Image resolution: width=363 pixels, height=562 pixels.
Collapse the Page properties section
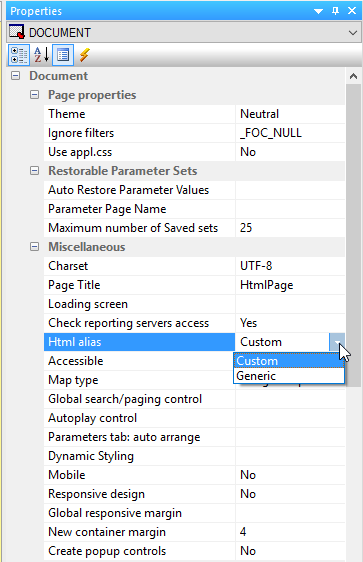click(34, 95)
